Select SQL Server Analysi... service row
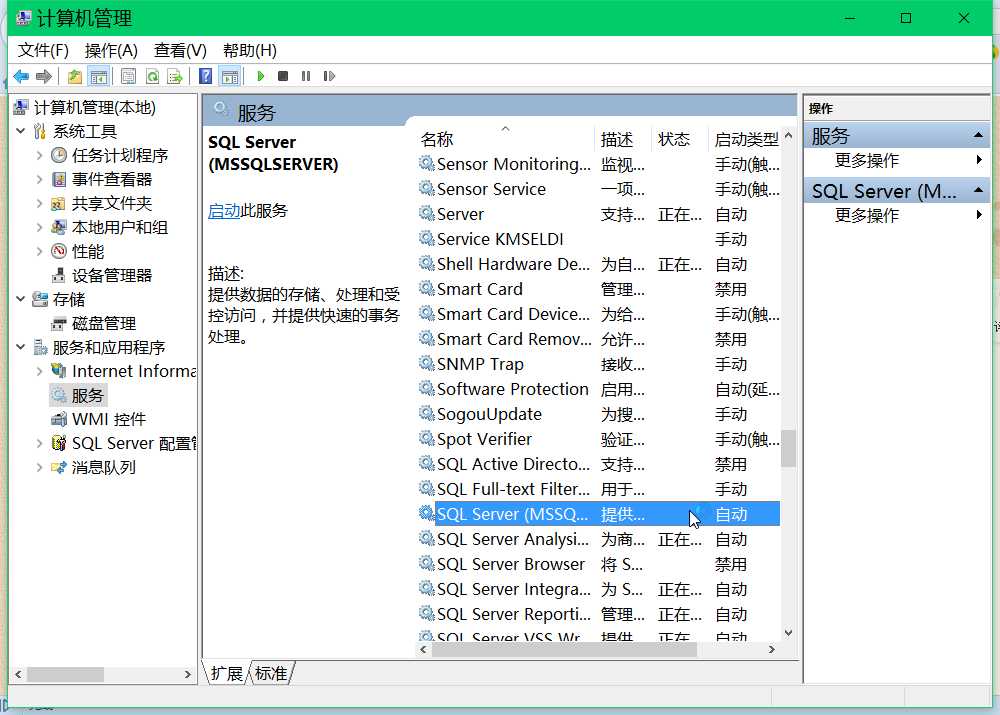Screen dimensions: 1000x715 (x=598, y=540)
